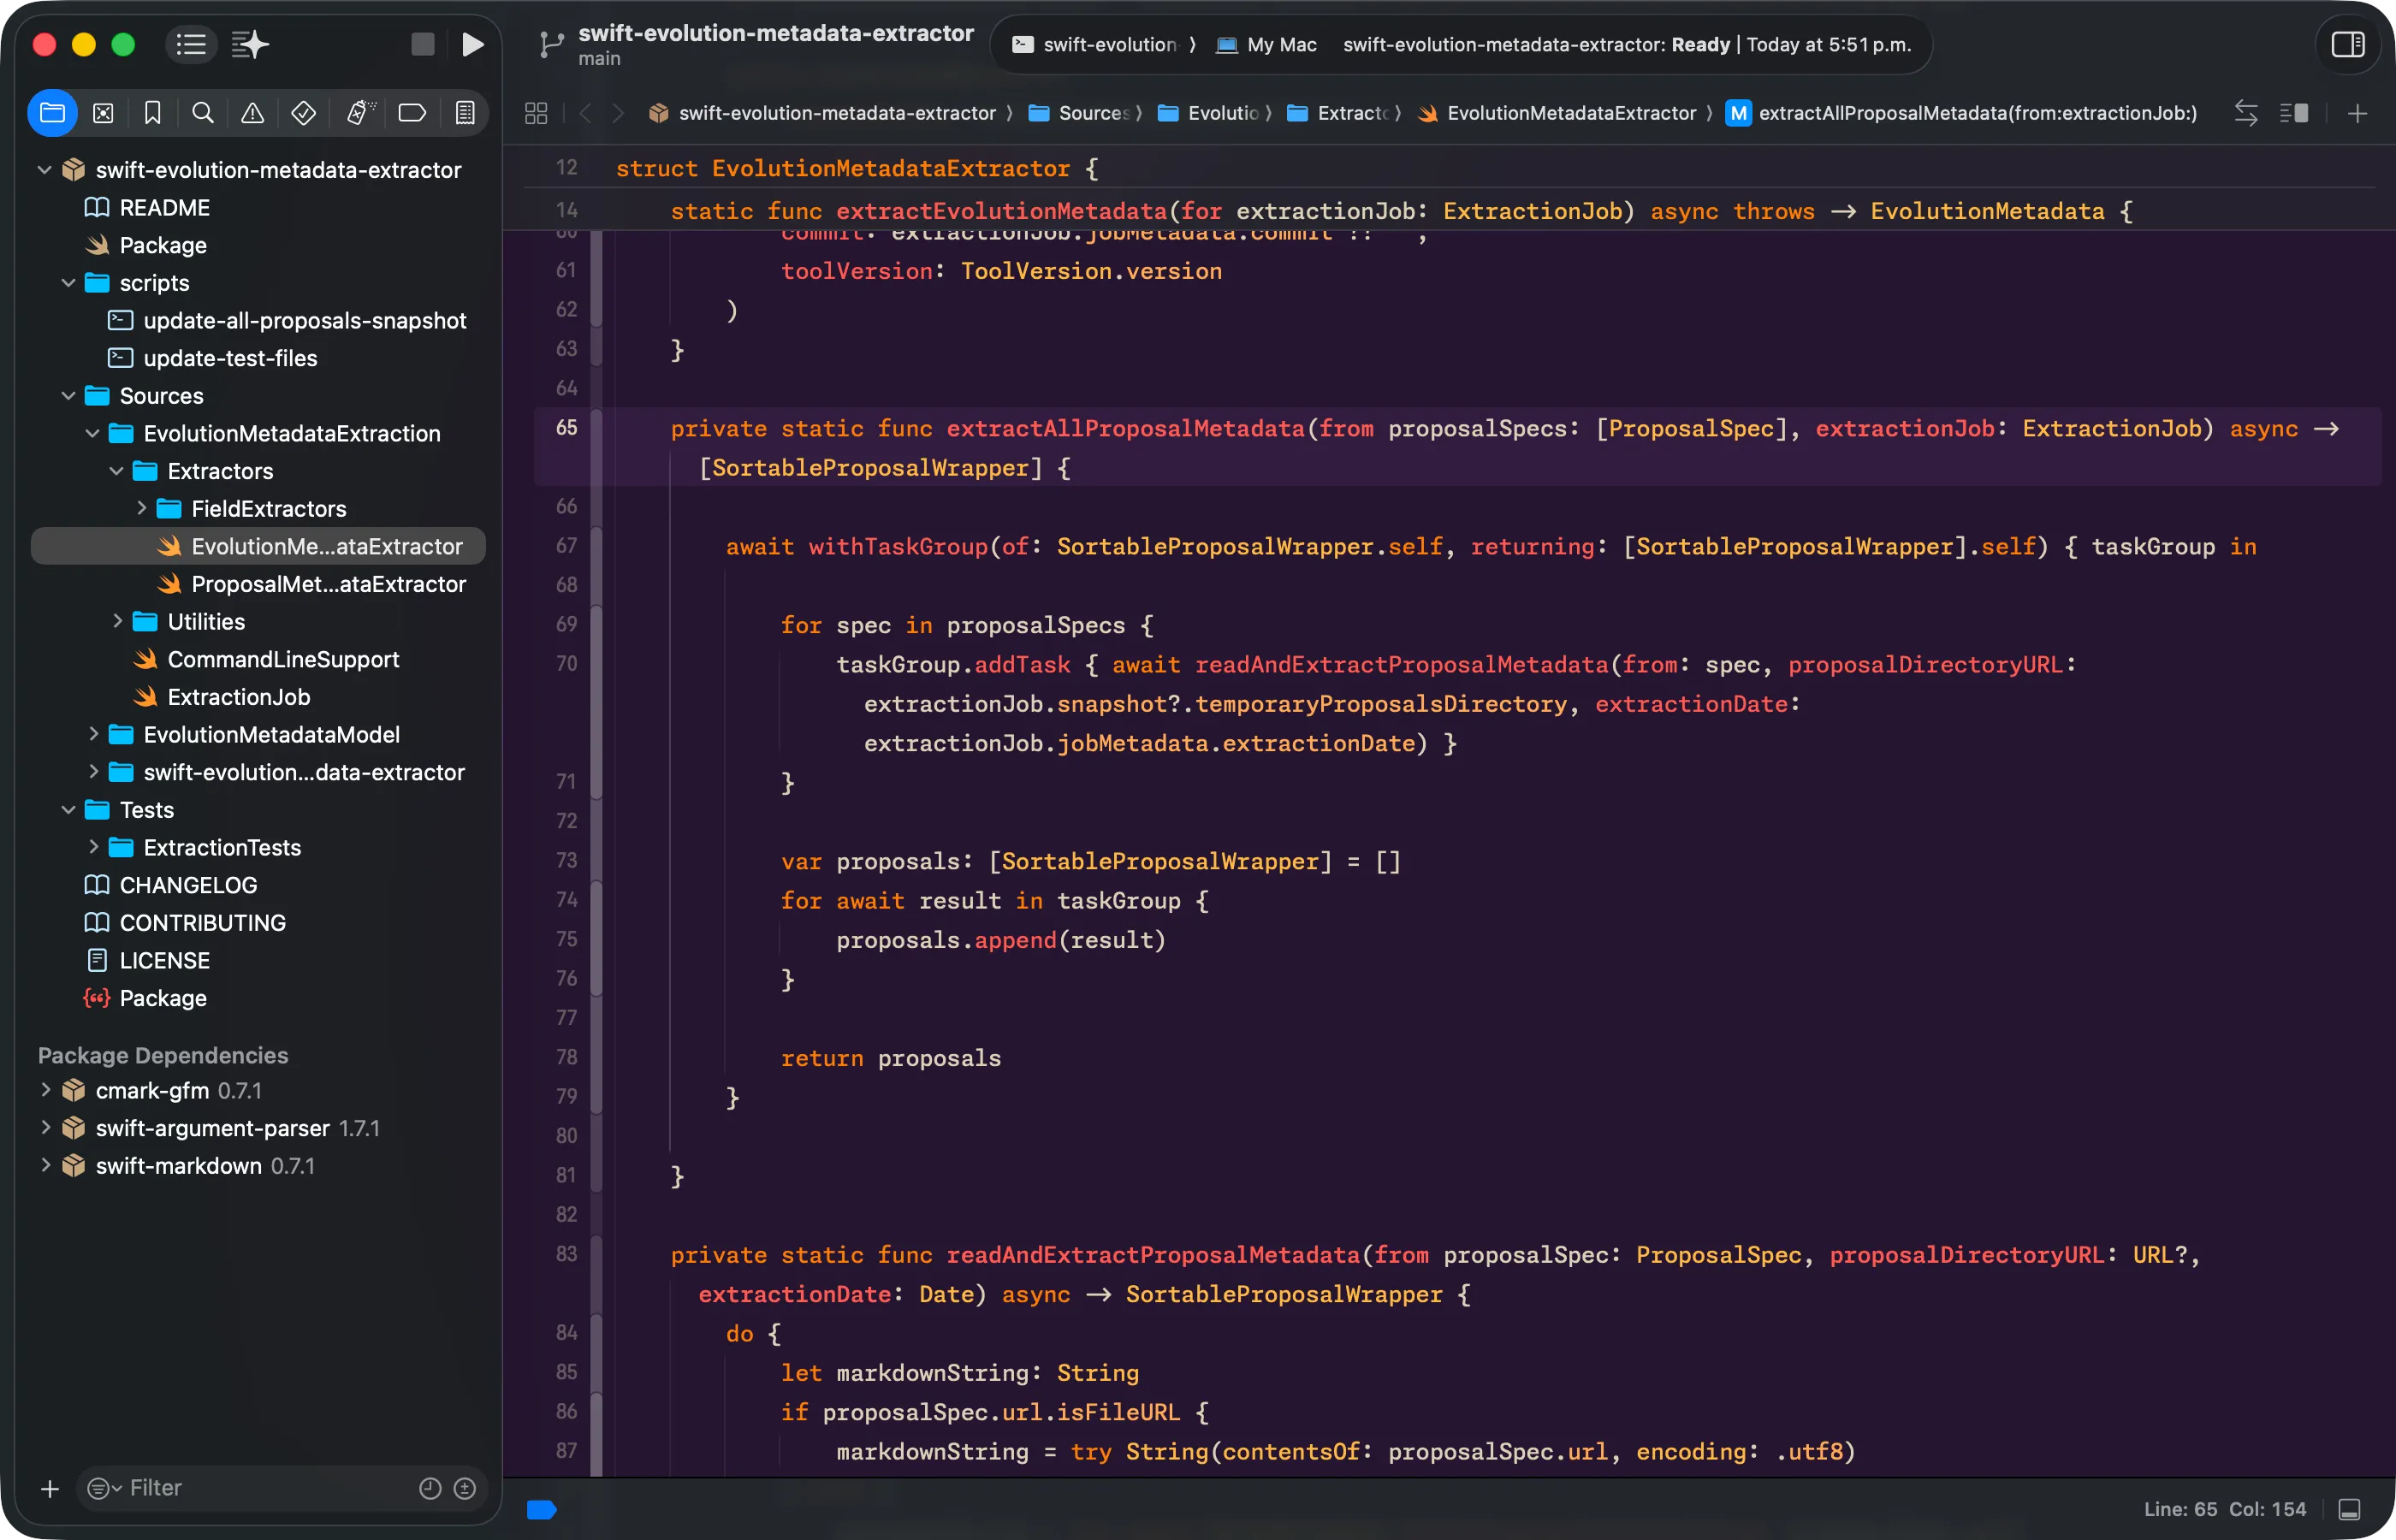The width and height of the screenshot is (2396, 1540).
Task: Expand the Utilities folder
Action: (117, 621)
